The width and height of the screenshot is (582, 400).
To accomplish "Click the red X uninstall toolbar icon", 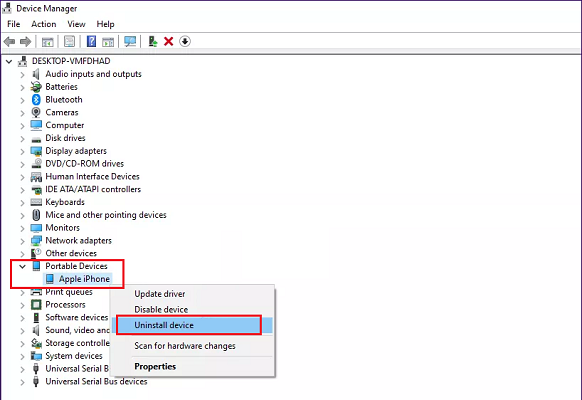I will pyautogui.click(x=169, y=41).
